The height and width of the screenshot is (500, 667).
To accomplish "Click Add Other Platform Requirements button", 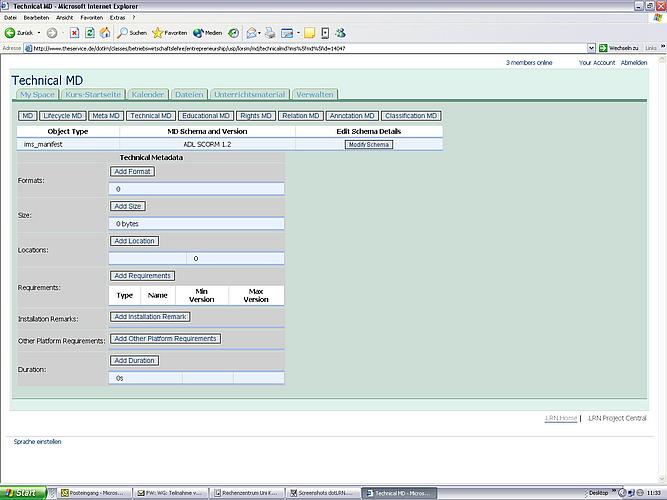I will (165, 339).
